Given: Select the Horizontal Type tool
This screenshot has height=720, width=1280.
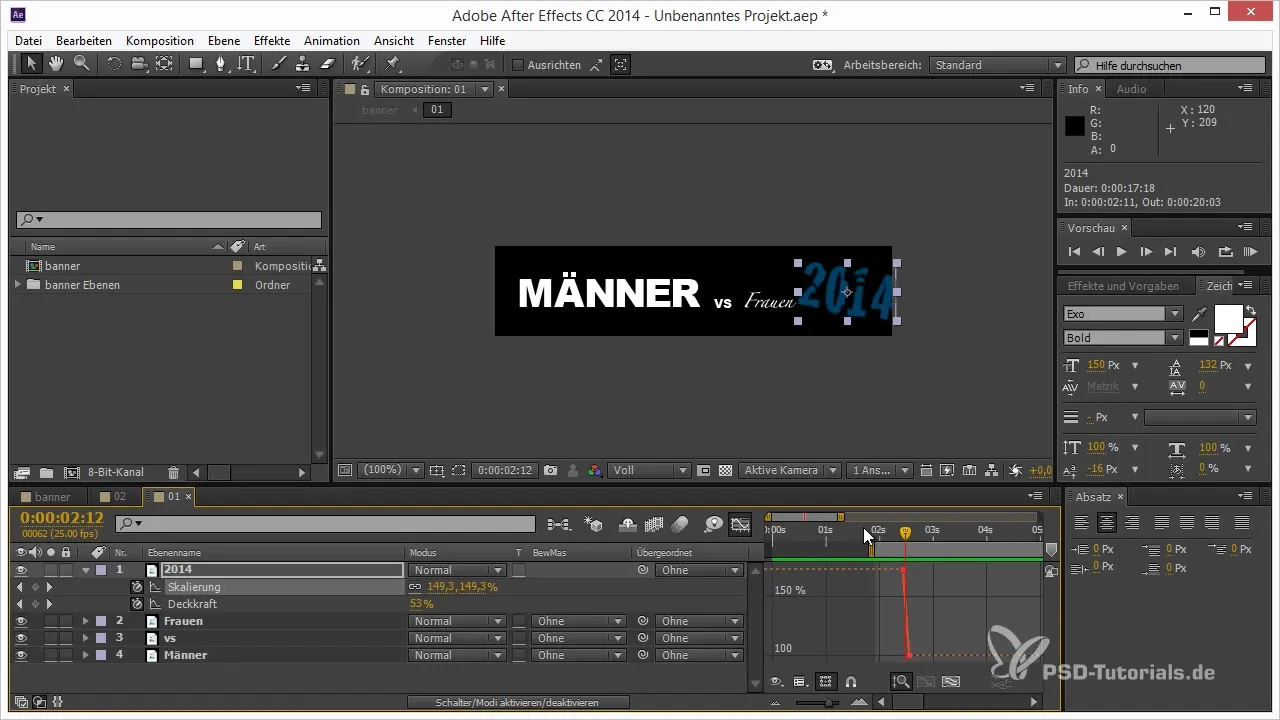Looking at the screenshot, I should click(x=246, y=64).
